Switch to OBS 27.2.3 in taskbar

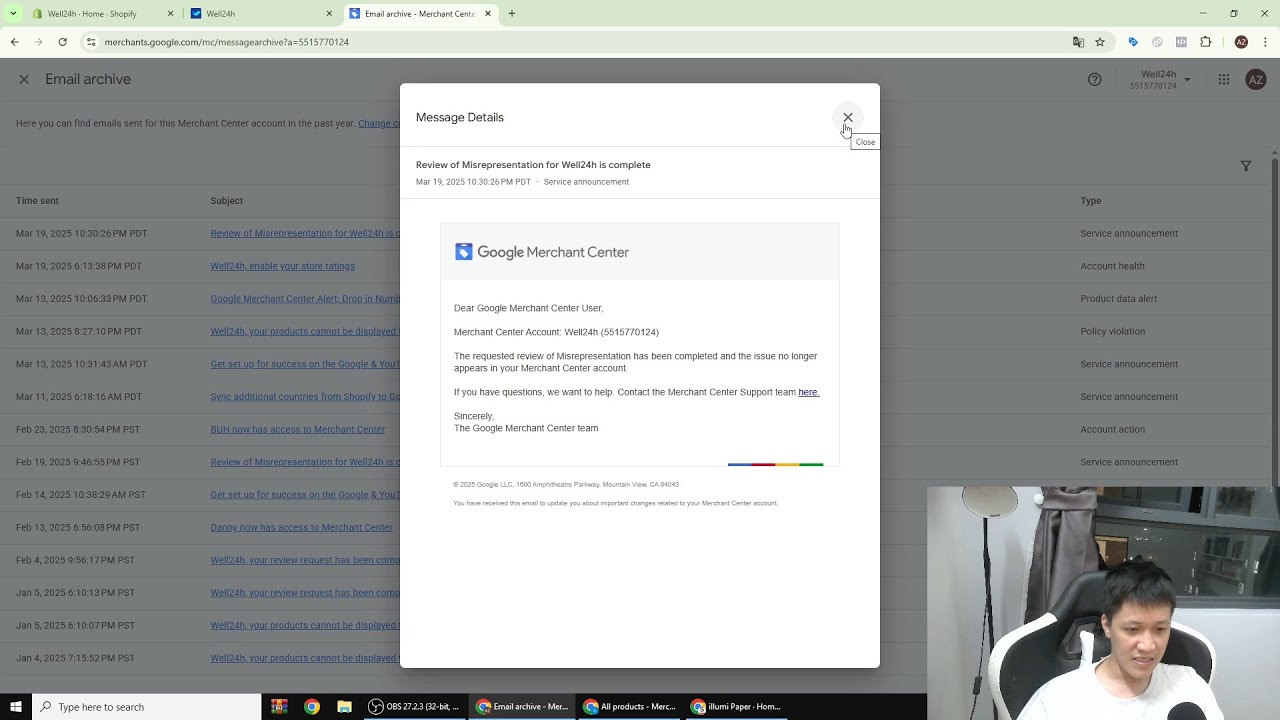click(414, 707)
